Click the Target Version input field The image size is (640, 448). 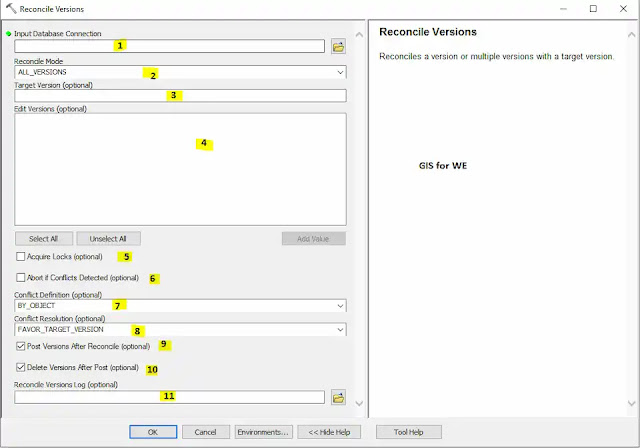[x=180, y=95]
